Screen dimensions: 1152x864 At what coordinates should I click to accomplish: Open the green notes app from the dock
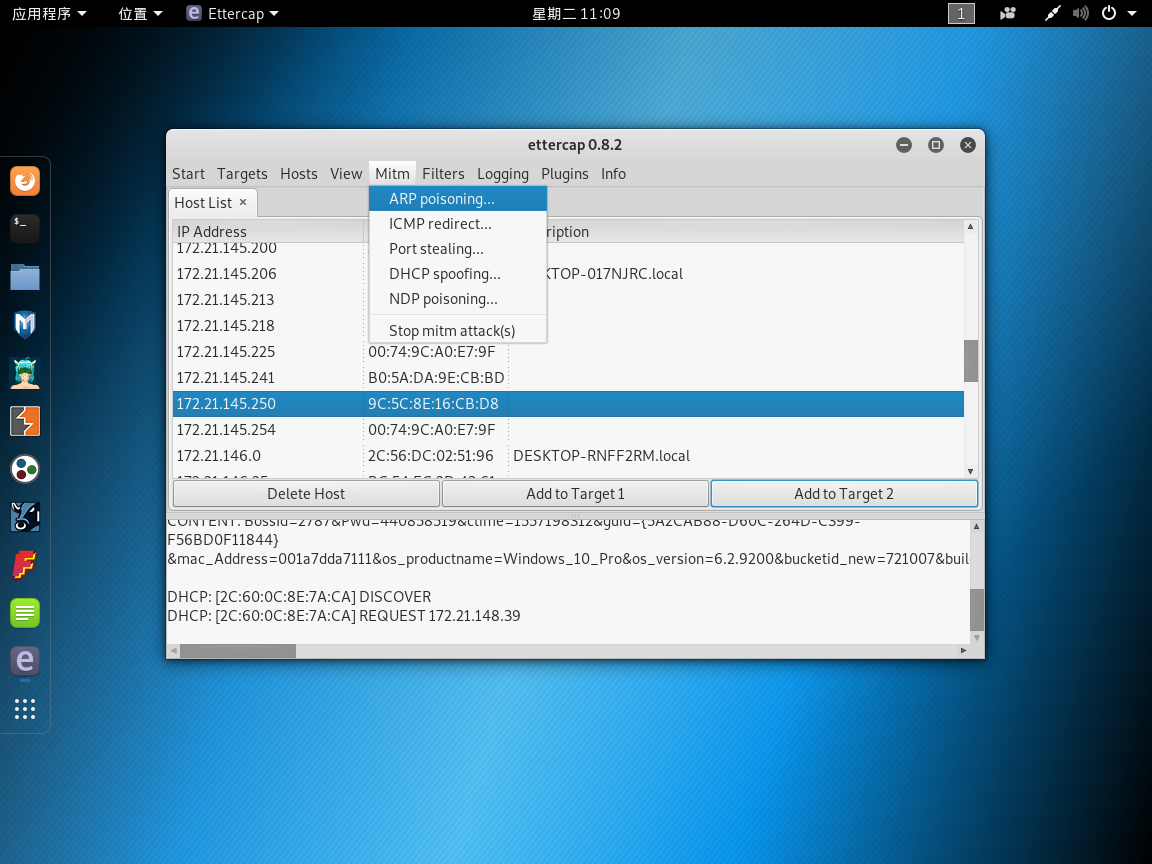click(x=24, y=613)
